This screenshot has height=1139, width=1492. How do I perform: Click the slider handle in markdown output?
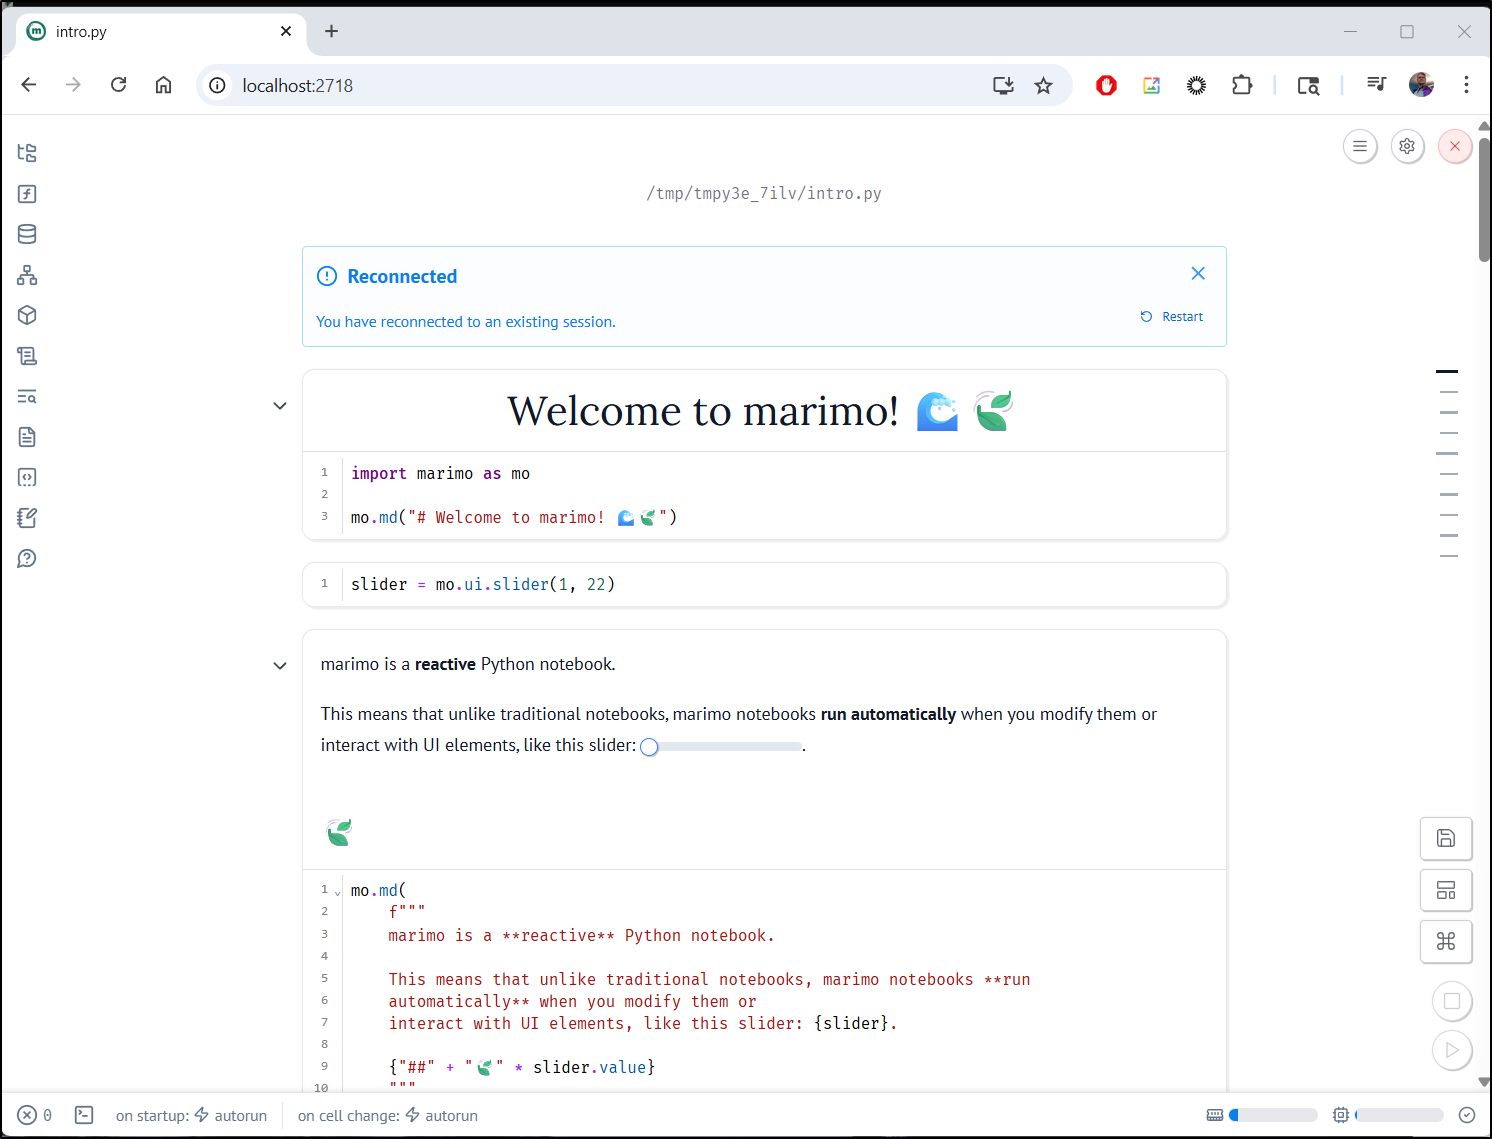(649, 747)
